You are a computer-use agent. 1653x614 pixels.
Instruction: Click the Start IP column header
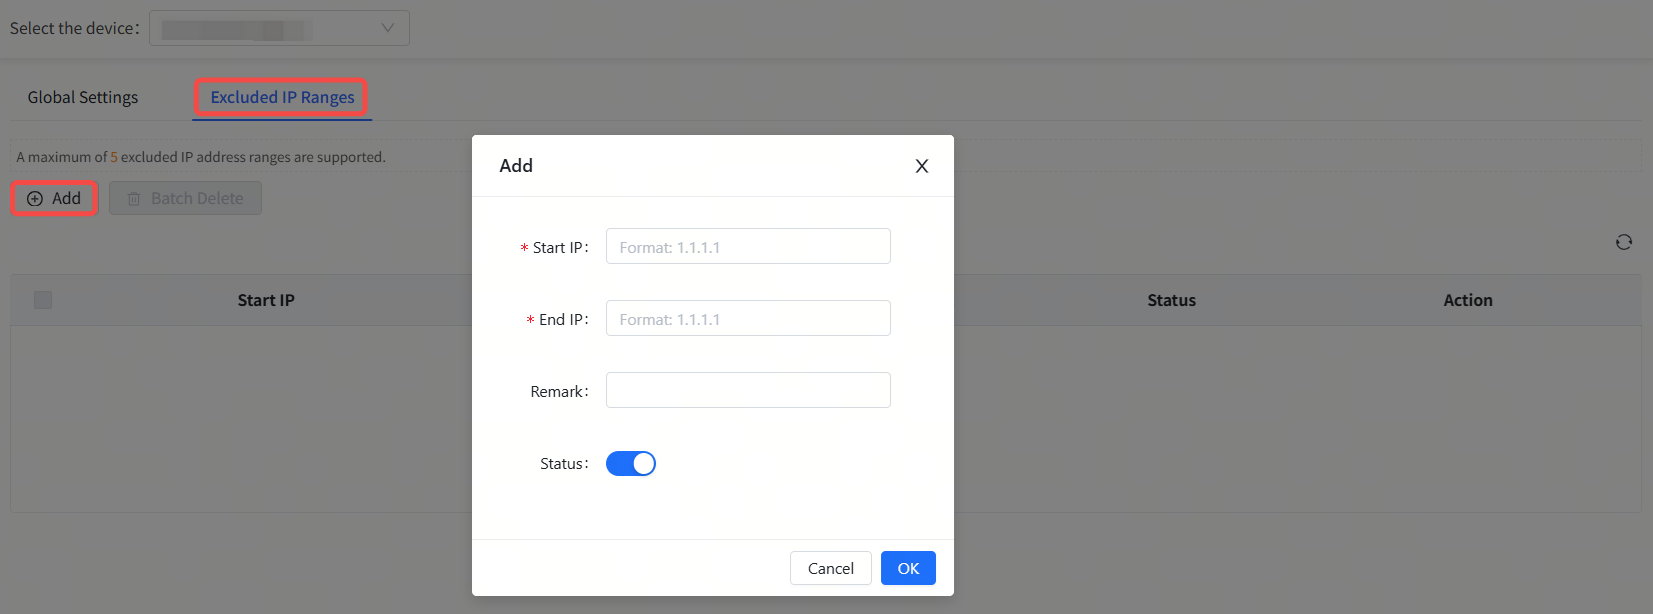tap(266, 300)
